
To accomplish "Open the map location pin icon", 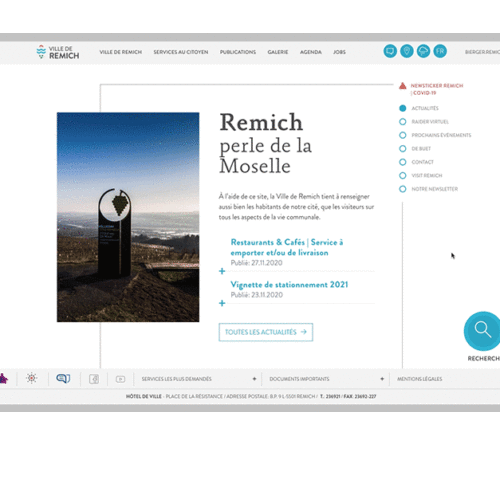I will click(x=407, y=51).
